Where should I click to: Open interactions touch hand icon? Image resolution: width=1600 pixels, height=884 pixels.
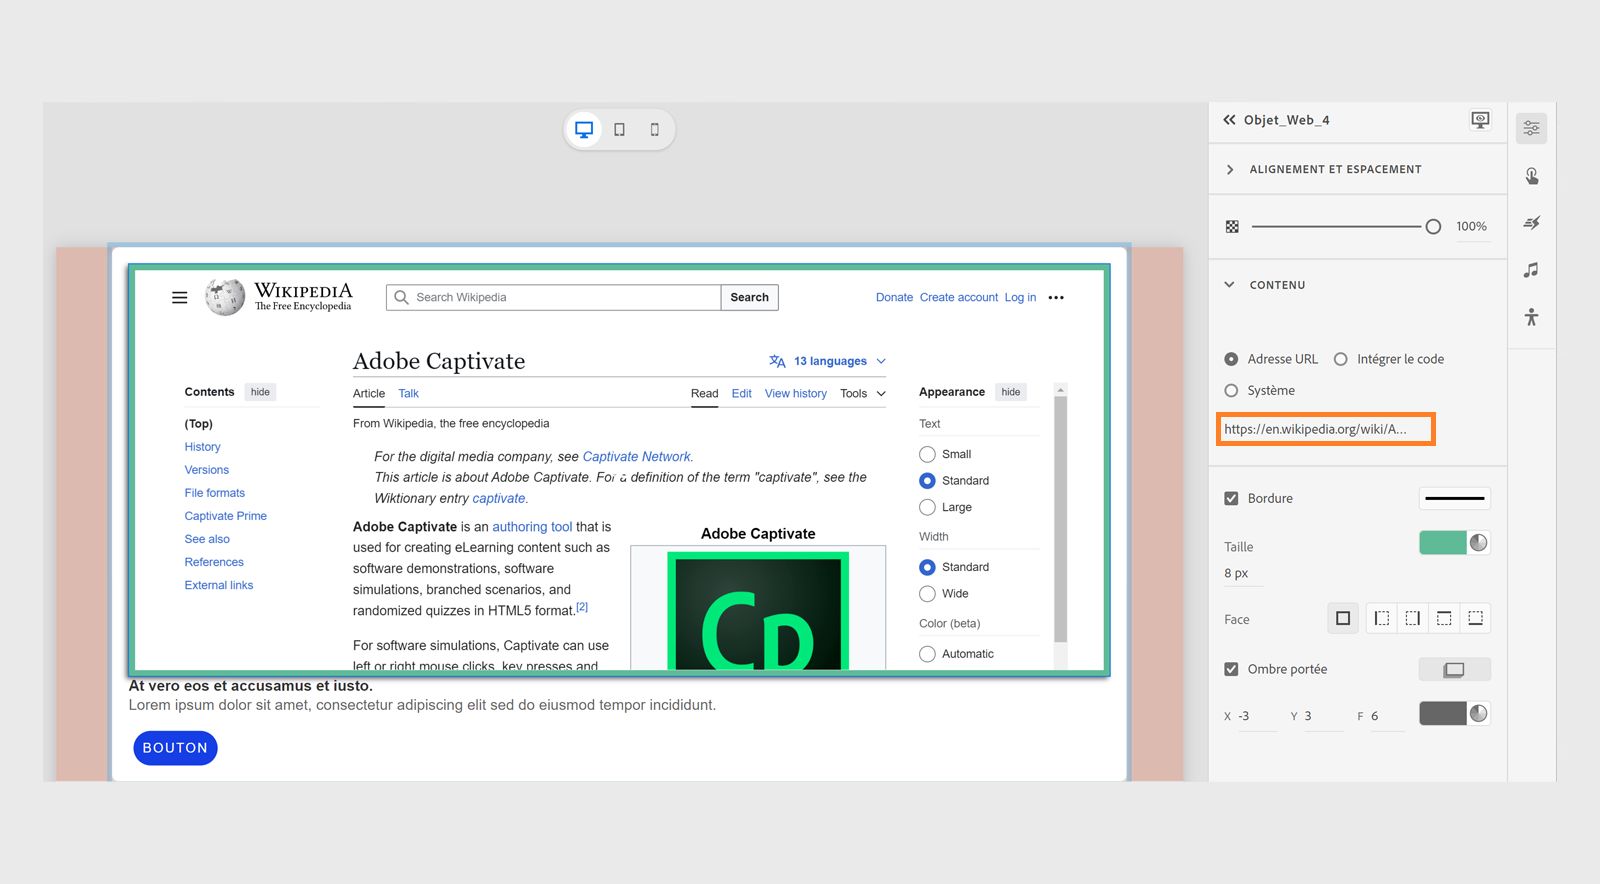click(x=1531, y=176)
